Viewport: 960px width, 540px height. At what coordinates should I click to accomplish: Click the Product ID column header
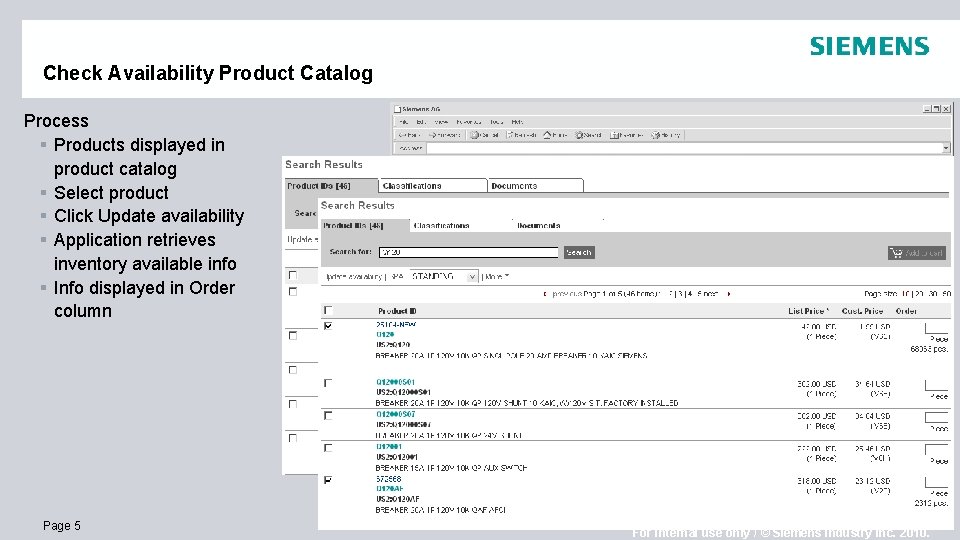(397, 311)
